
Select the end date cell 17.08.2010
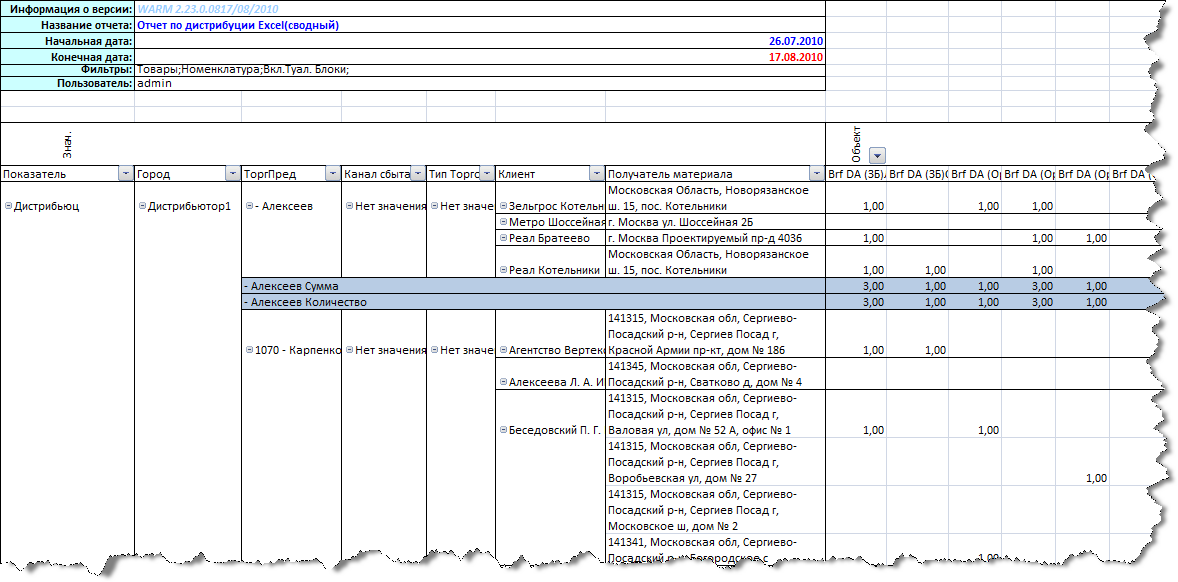[795, 58]
